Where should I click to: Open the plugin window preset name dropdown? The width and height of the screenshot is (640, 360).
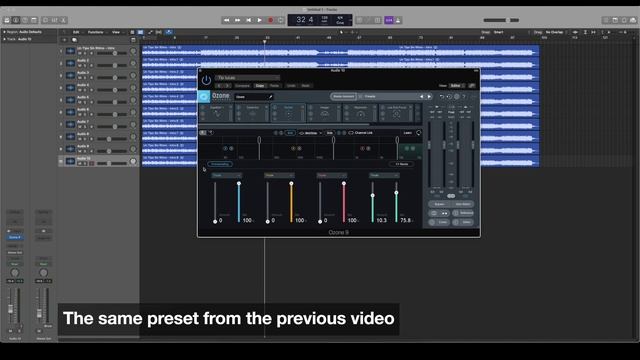pos(247,78)
